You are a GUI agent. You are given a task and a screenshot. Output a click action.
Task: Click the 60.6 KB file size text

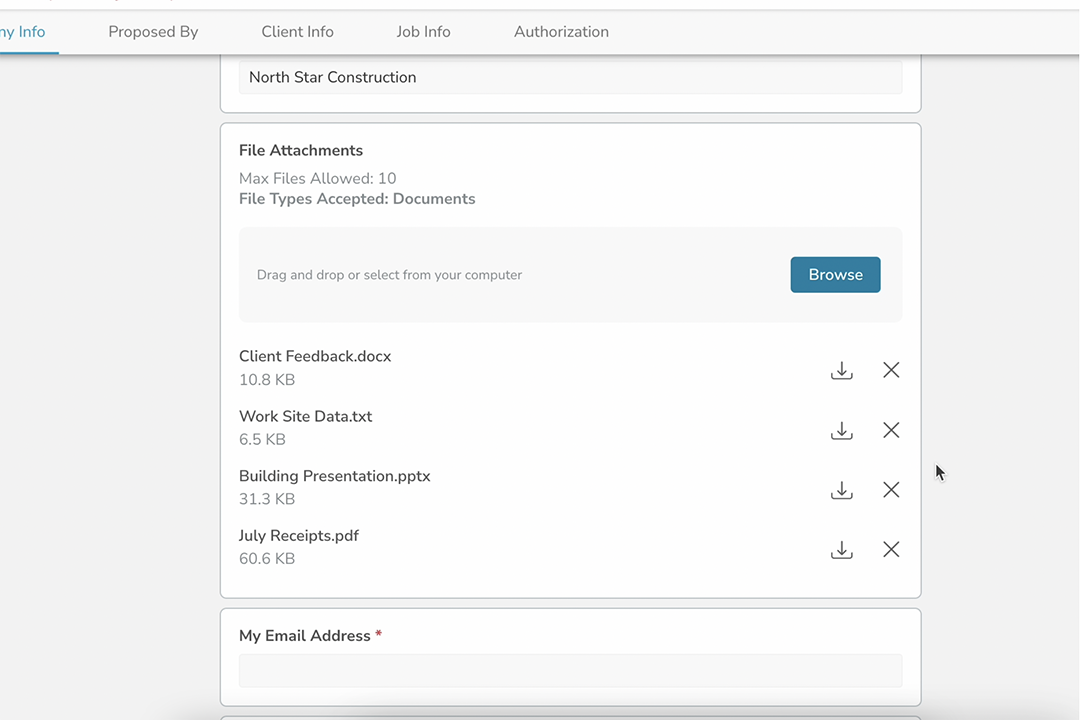pos(267,558)
